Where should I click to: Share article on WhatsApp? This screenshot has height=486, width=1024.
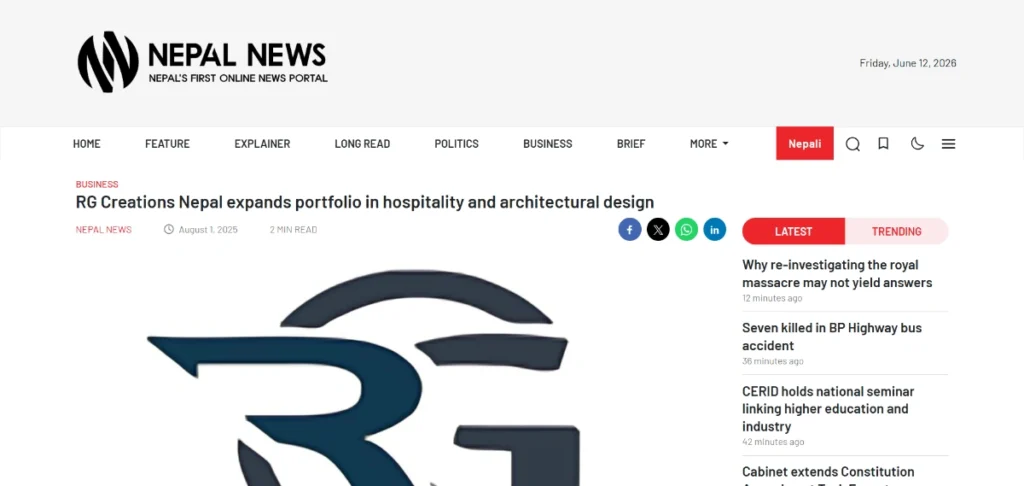[x=686, y=229]
